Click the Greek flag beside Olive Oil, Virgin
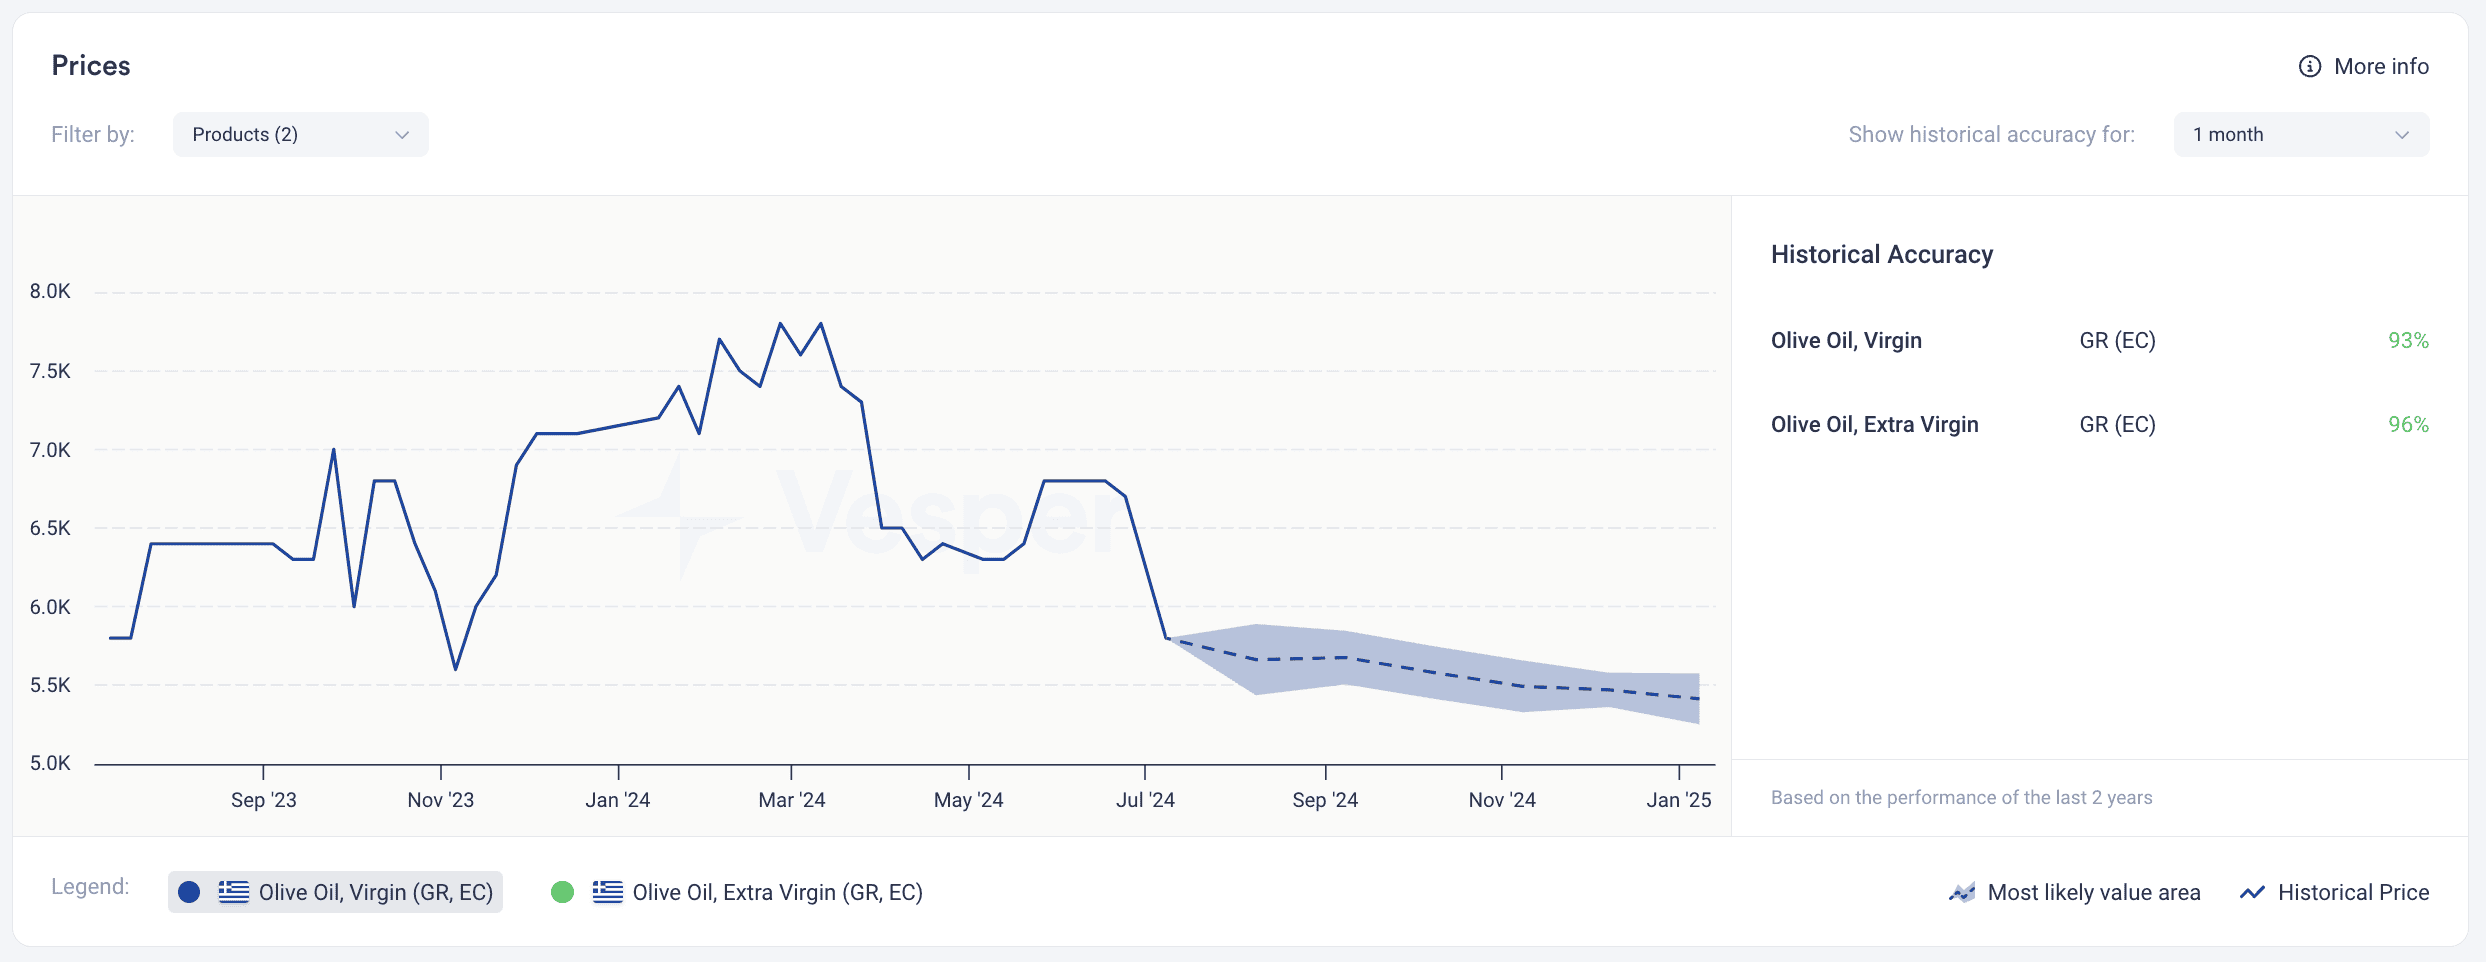 (x=234, y=892)
